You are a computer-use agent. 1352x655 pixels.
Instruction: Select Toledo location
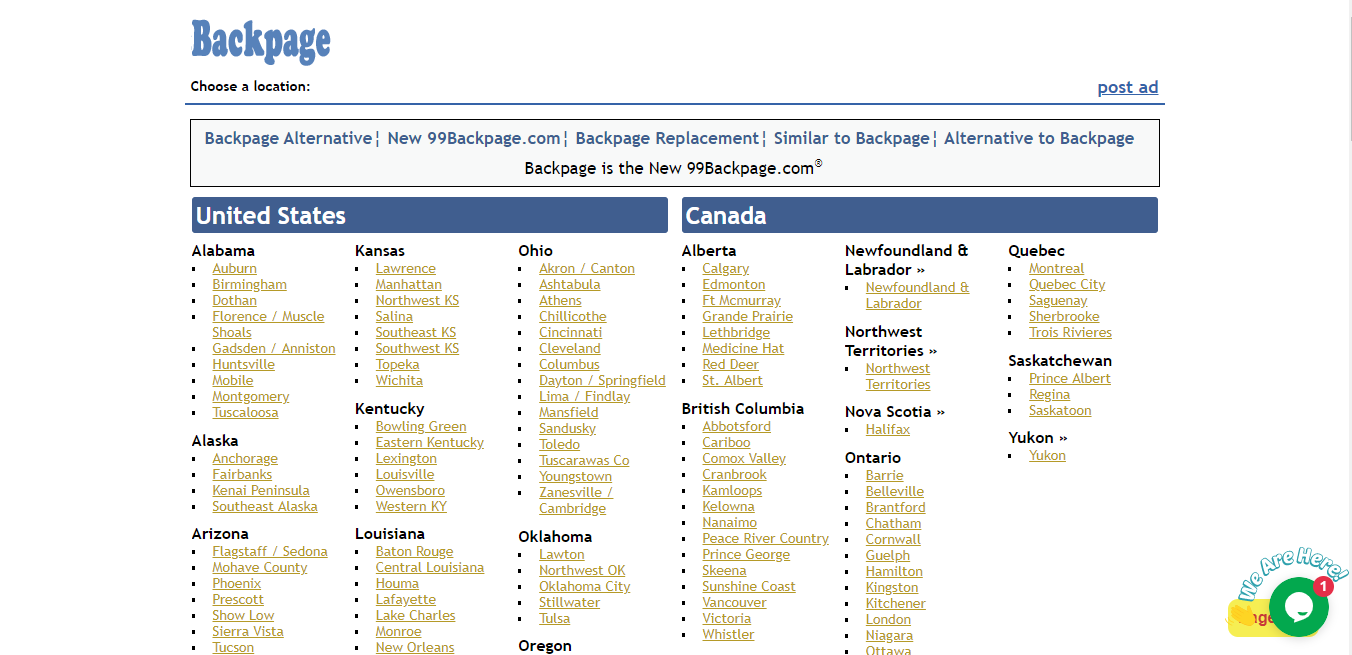(559, 445)
